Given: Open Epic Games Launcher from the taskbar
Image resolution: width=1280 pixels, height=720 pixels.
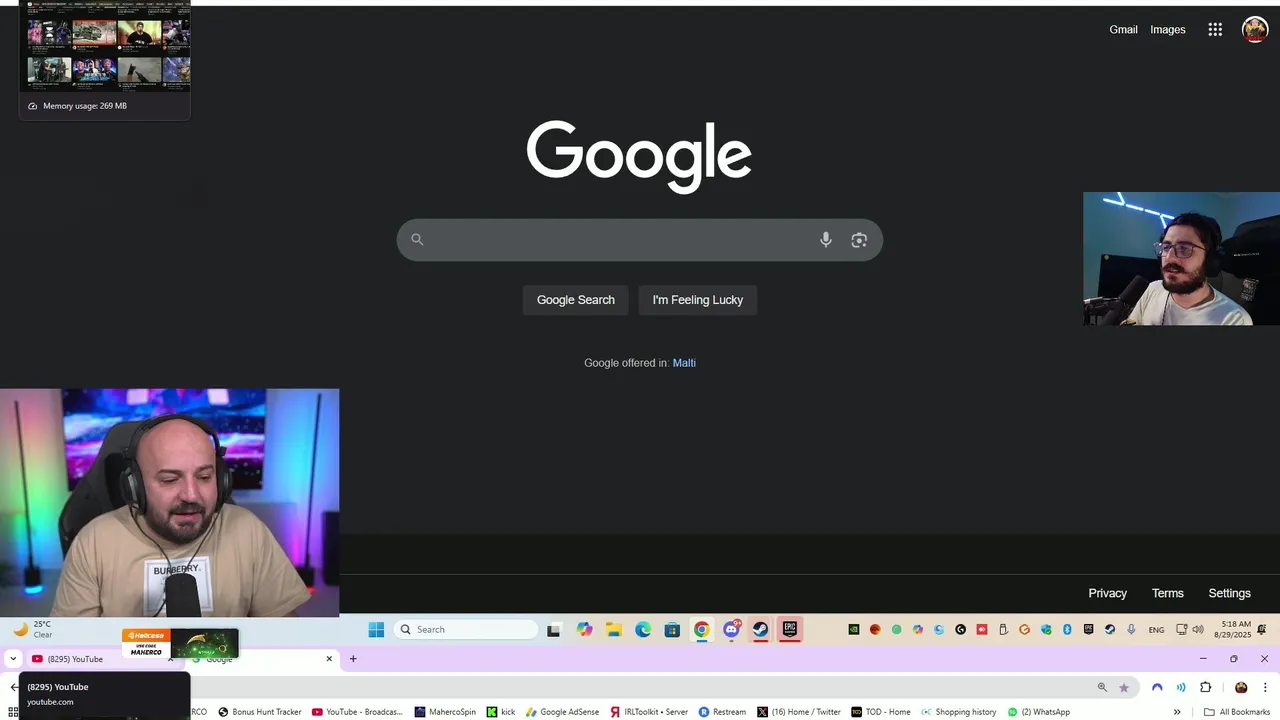Looking at the screenshot, I should click(x=790, y=629).
